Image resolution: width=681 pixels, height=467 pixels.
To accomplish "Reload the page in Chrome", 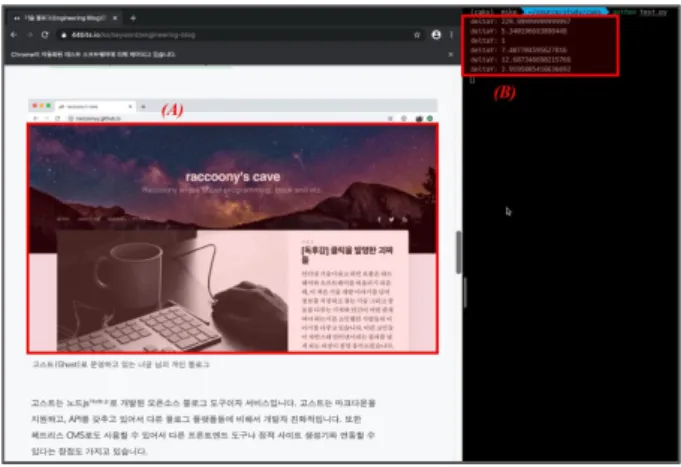I will [x=45, y=35].
